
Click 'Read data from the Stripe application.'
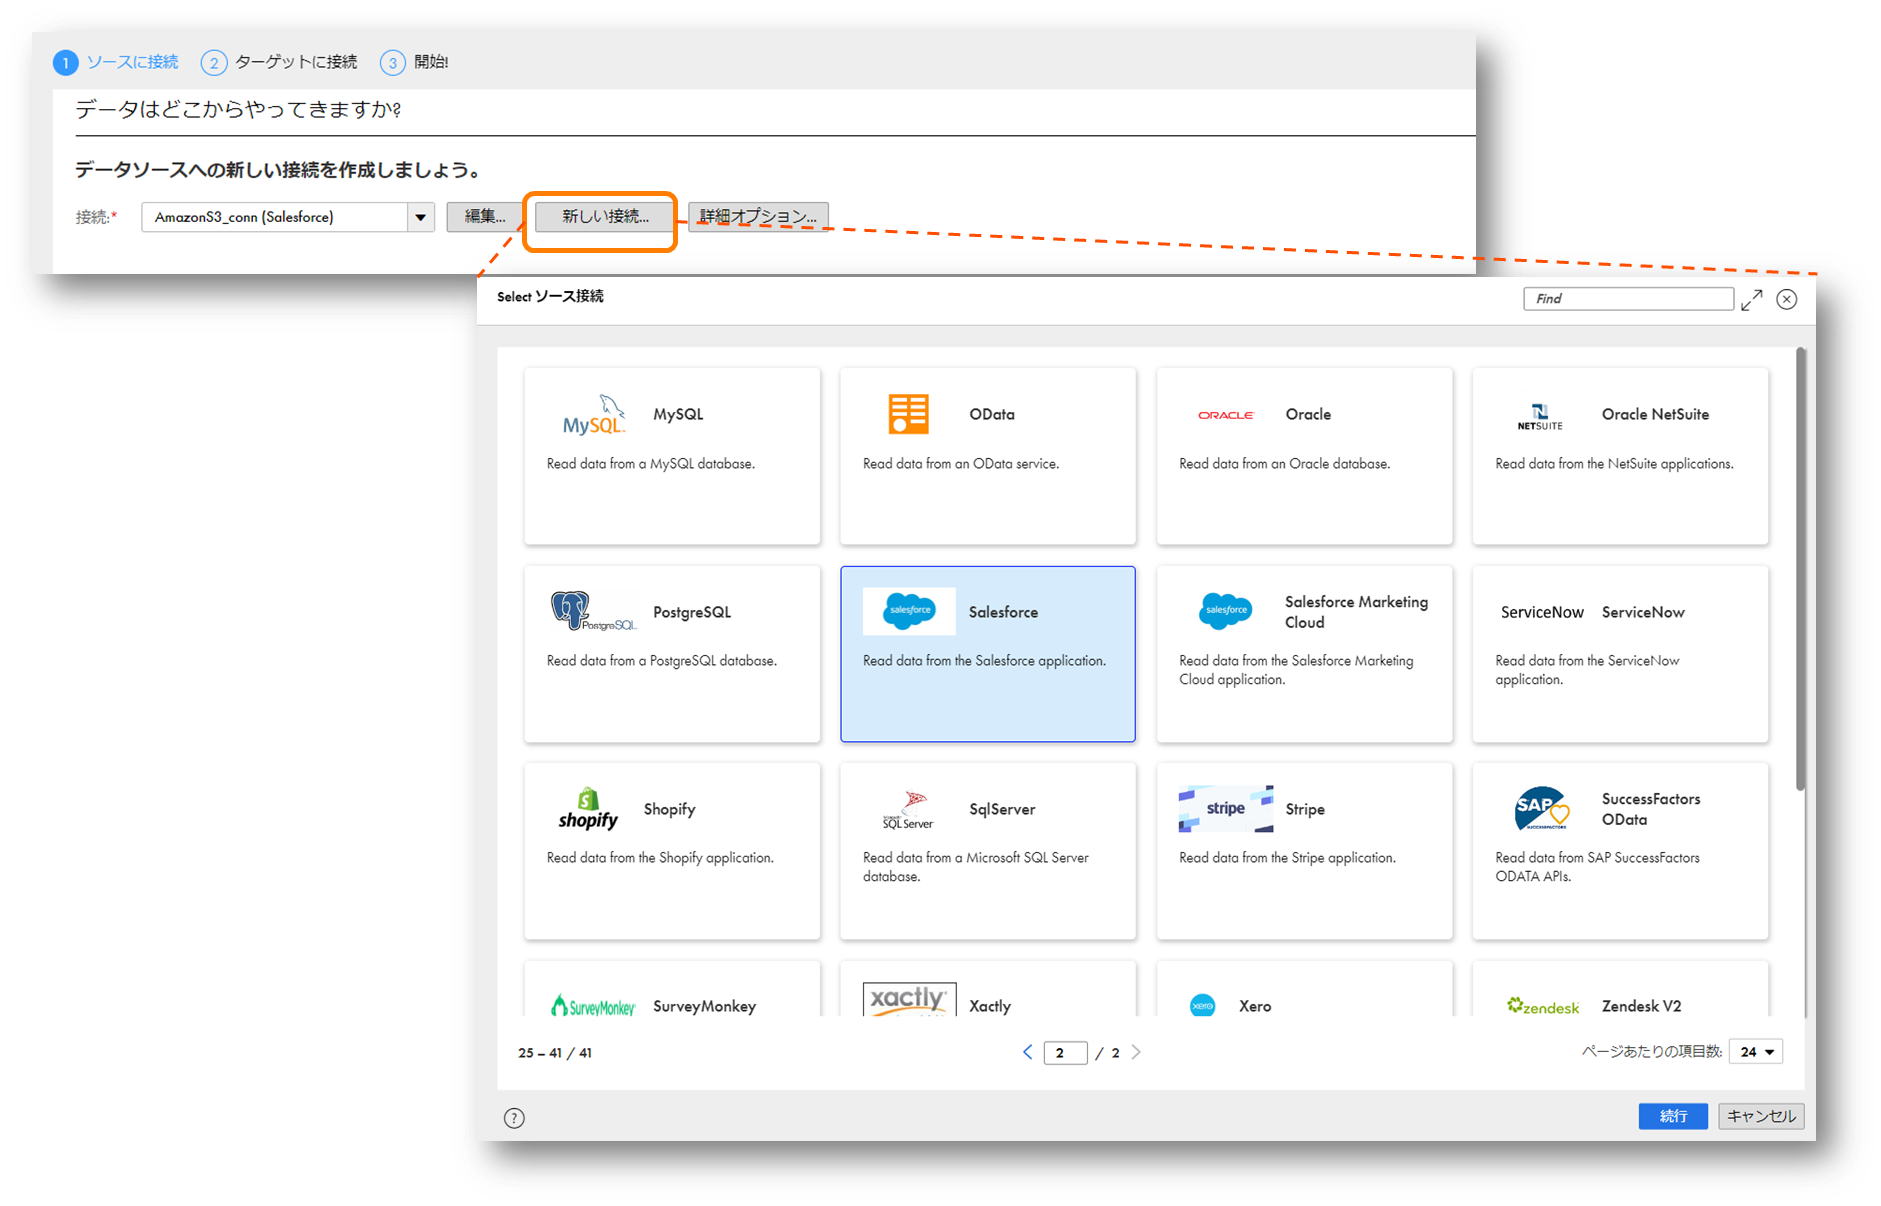pyautogui.click(x=1288, y=858)
